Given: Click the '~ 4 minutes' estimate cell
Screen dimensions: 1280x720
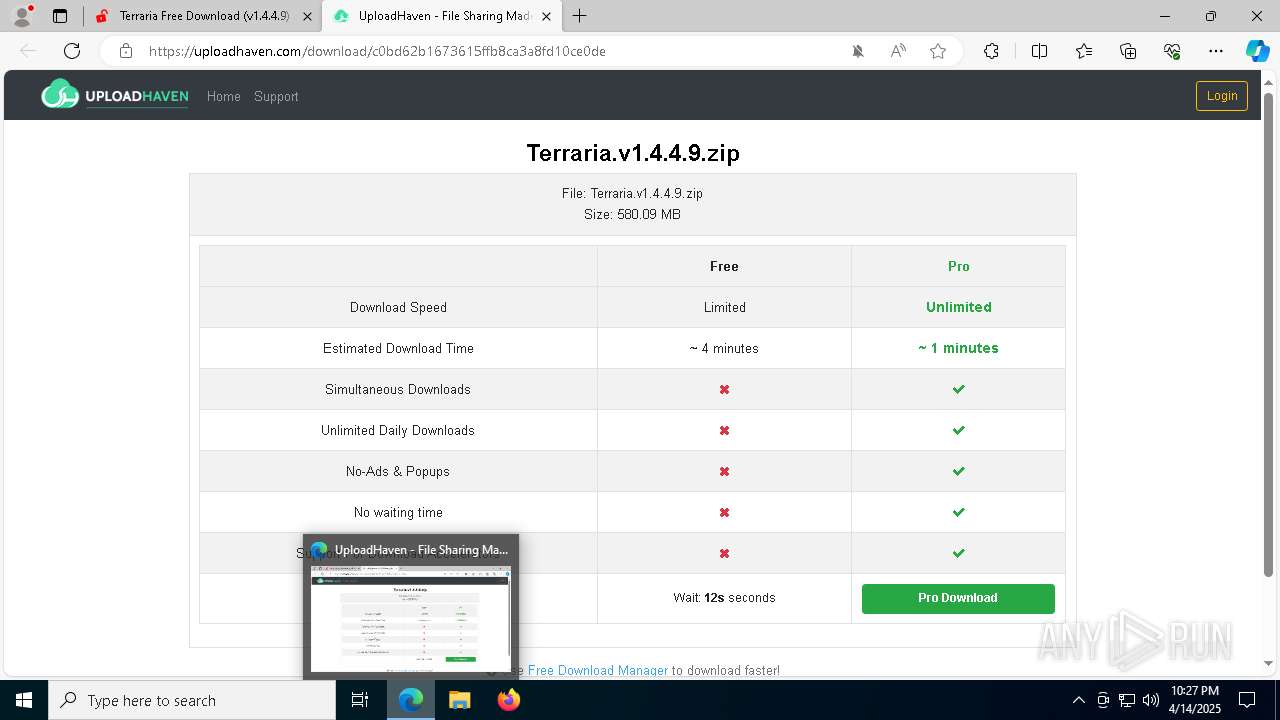Looking at the screenshot, I should (724, 348).
